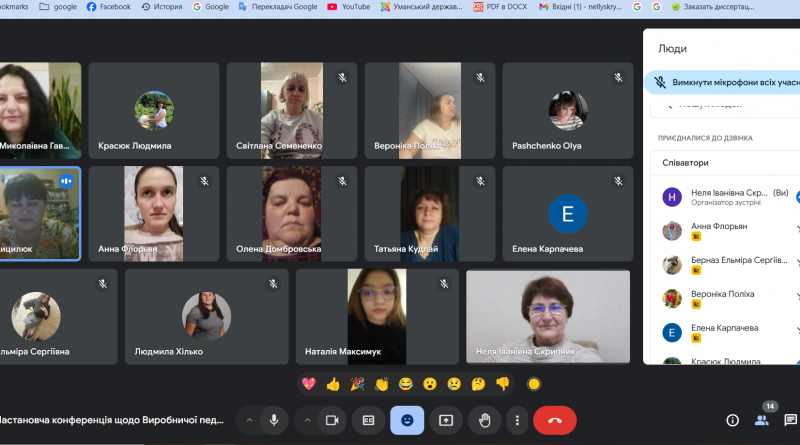Select the yellow skin tone swatch
Screen dimensions: 800x445
point(534,384)
